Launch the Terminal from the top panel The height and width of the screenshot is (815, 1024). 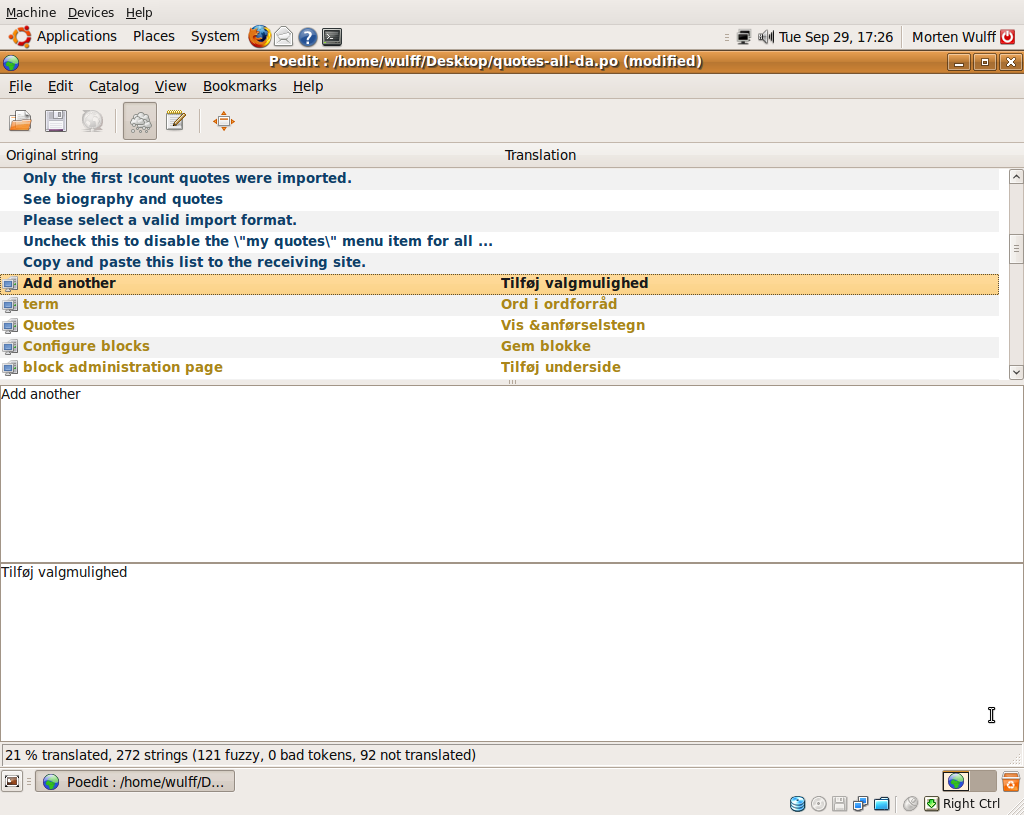coord(332,37)
